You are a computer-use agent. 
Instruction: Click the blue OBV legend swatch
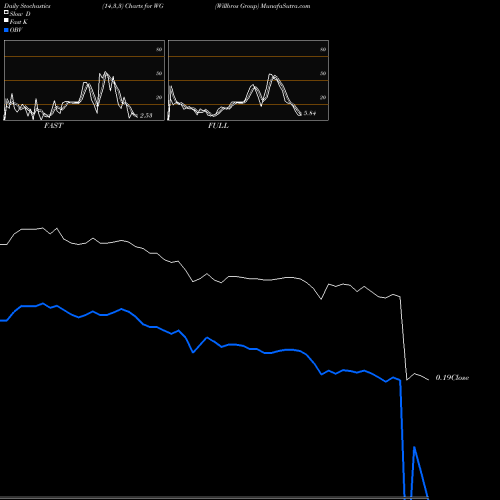pos(6,30)
